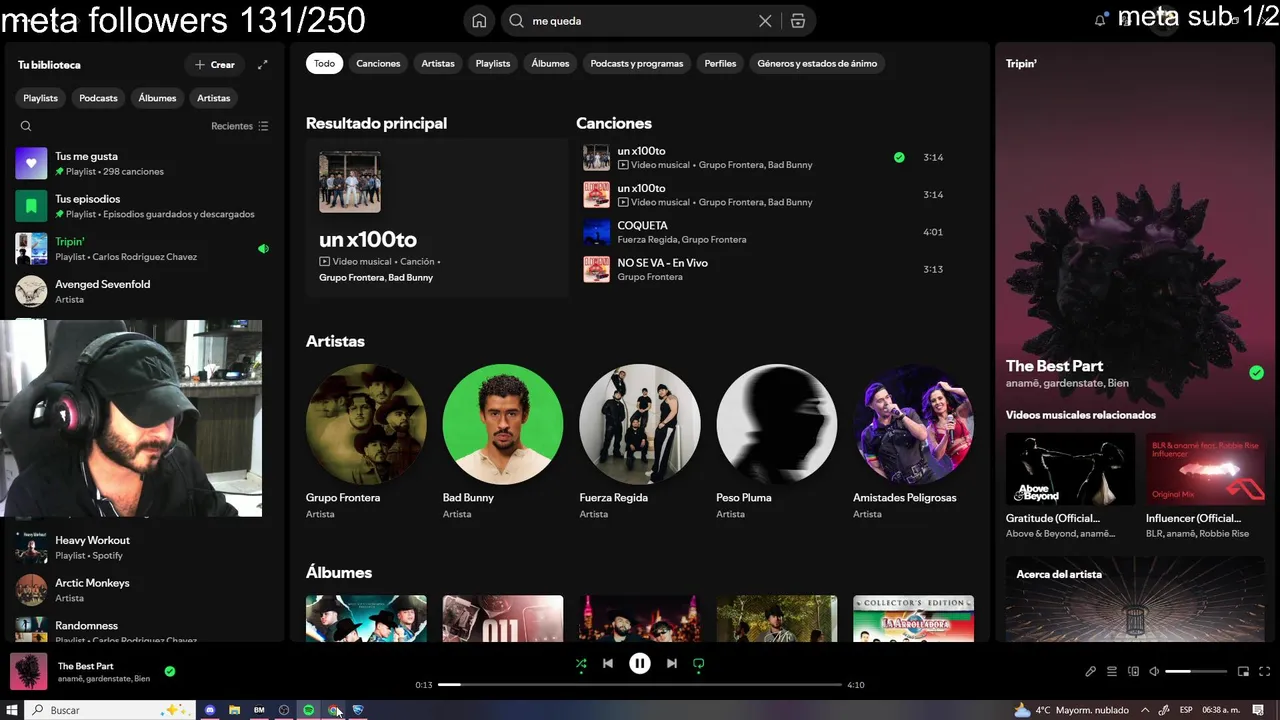The image size is (1280, 720).
Task: Toggle shuffle playback
Action: [x=581, y=663]
